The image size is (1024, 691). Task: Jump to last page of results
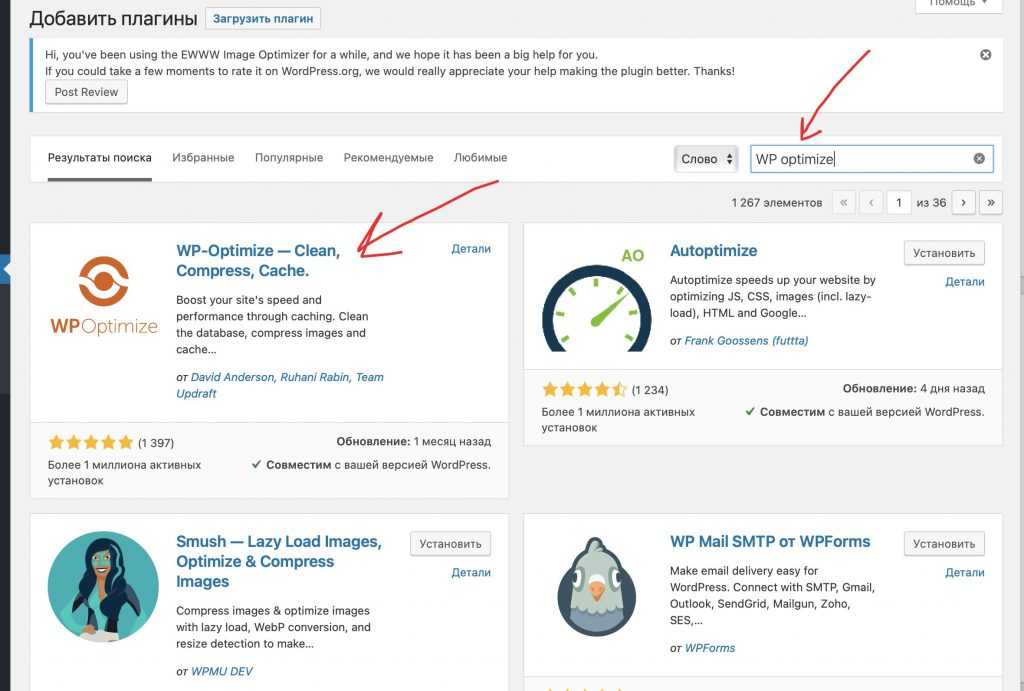990,202
